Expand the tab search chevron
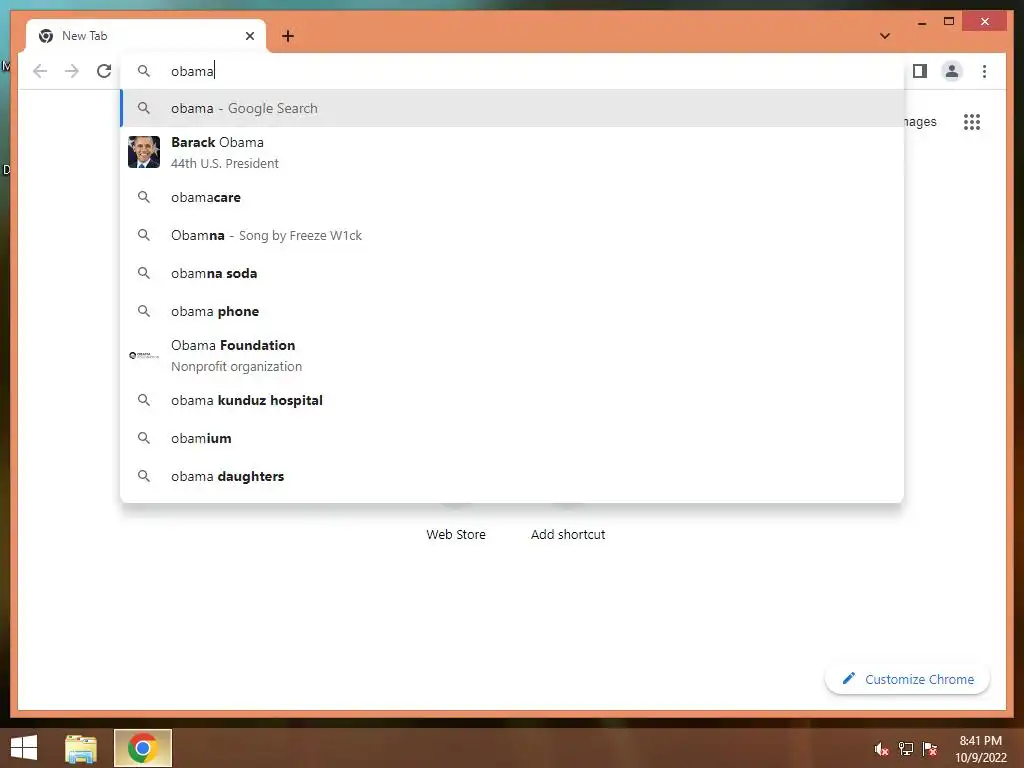 [884, 36]
